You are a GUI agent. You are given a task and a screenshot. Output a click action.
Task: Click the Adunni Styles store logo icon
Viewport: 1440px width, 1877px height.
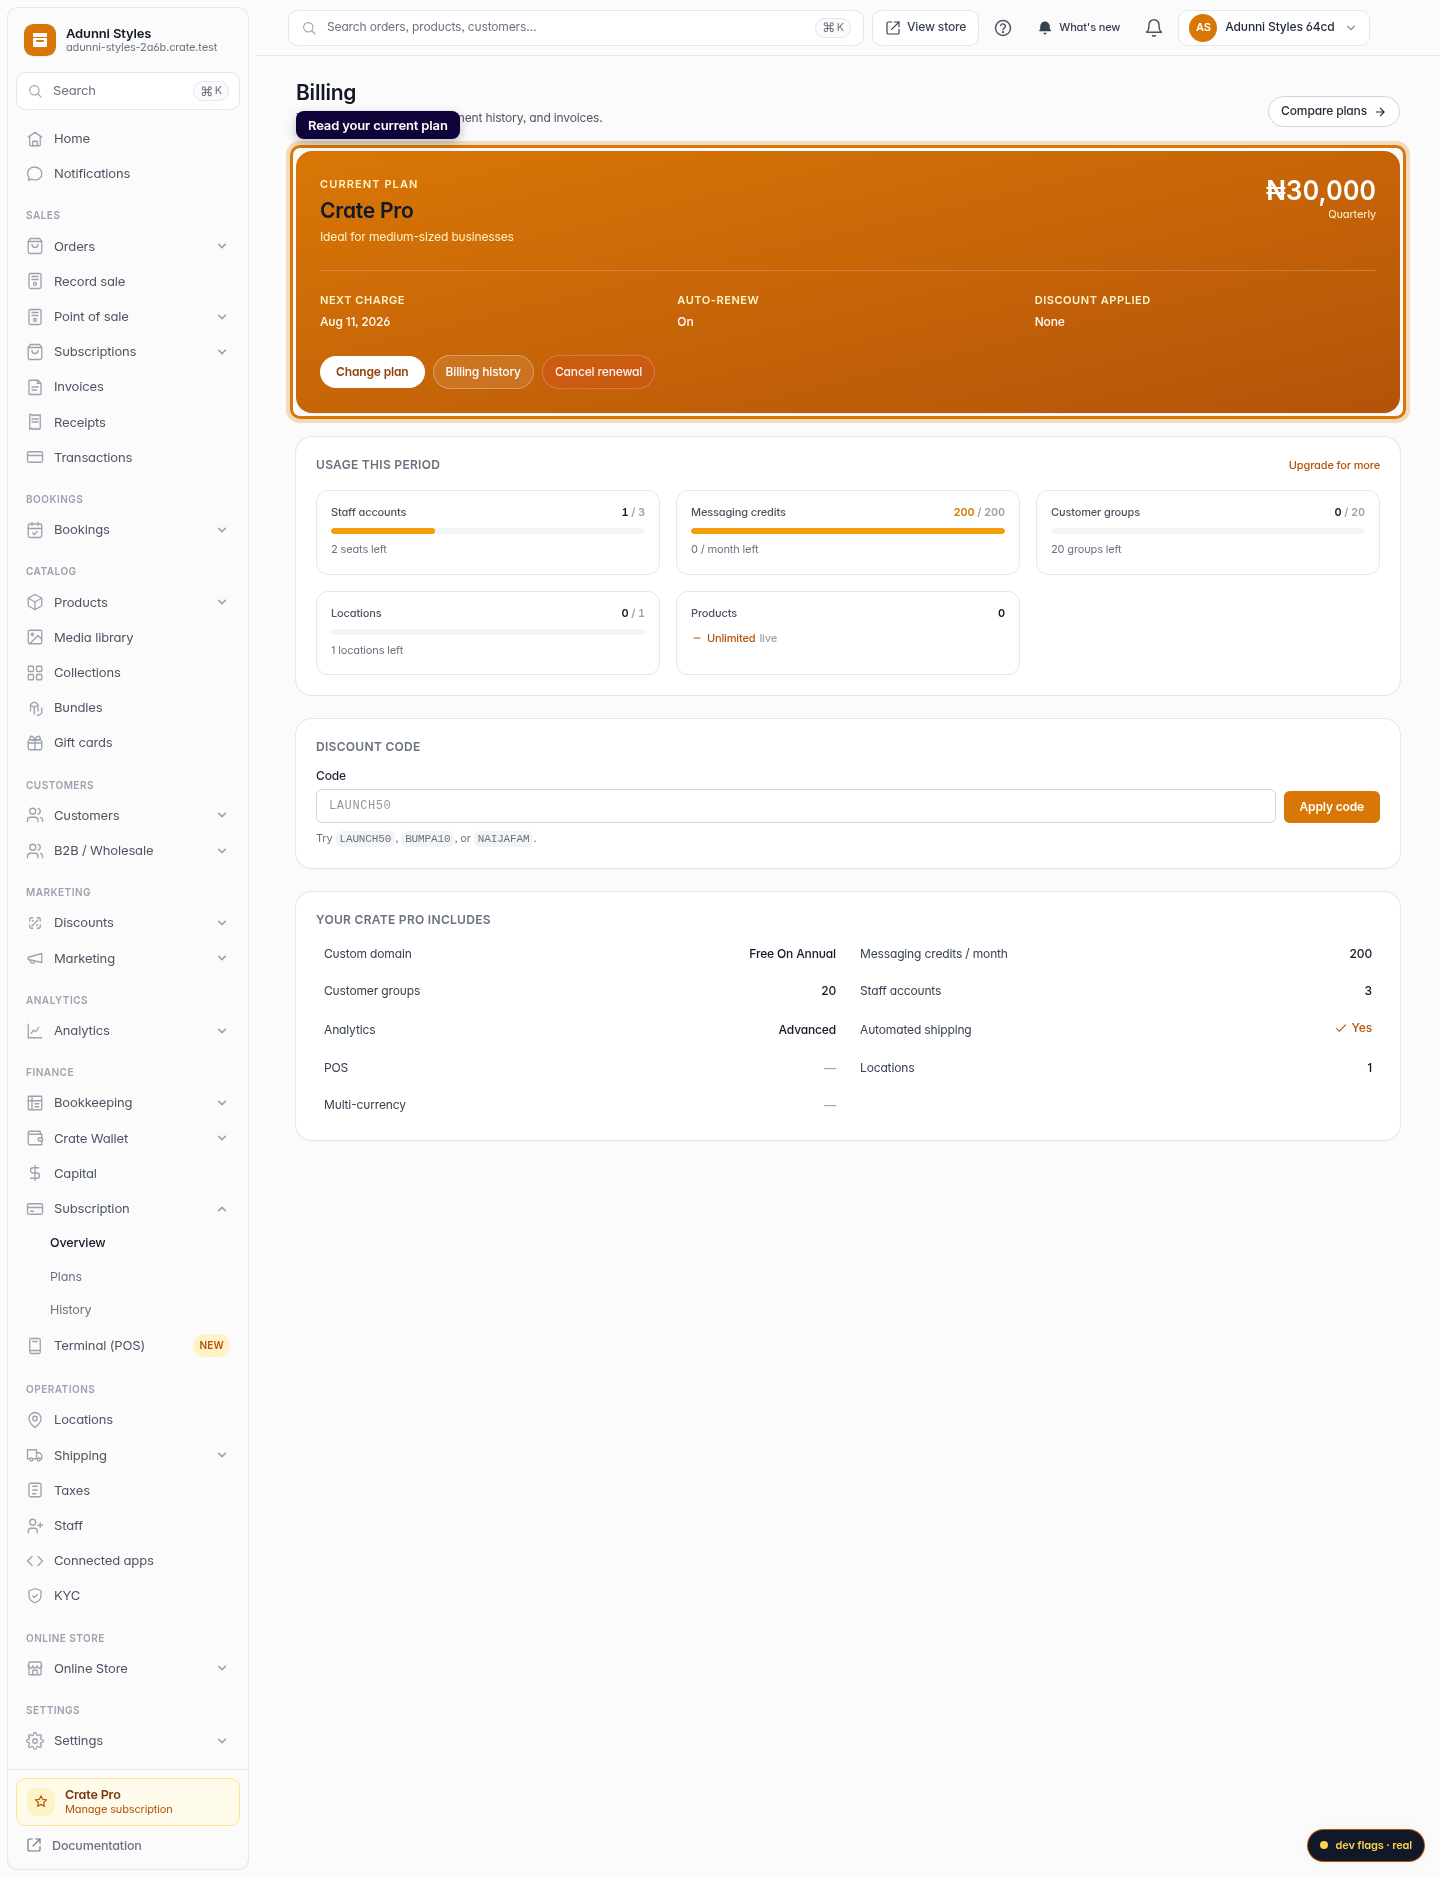click(x=40, y=40)
